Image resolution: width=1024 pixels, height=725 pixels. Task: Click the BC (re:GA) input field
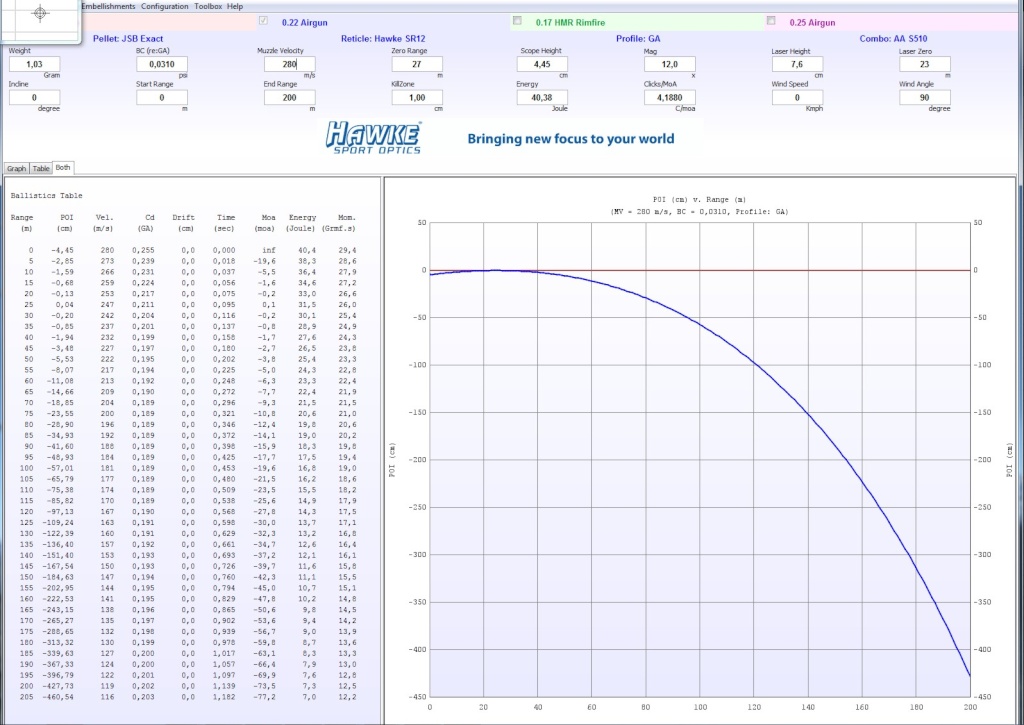pyautogui.click(x=162, y=64)
